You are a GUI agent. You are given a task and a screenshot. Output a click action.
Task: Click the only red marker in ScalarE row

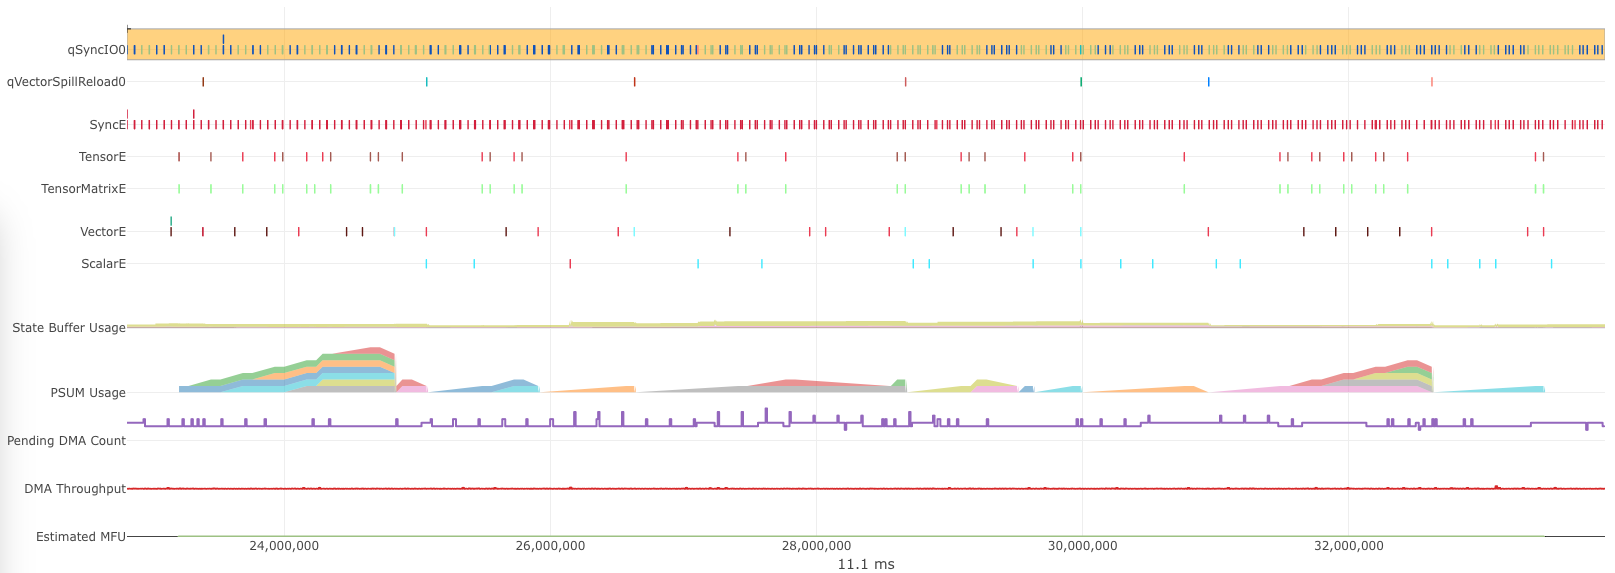click(570, 264)
